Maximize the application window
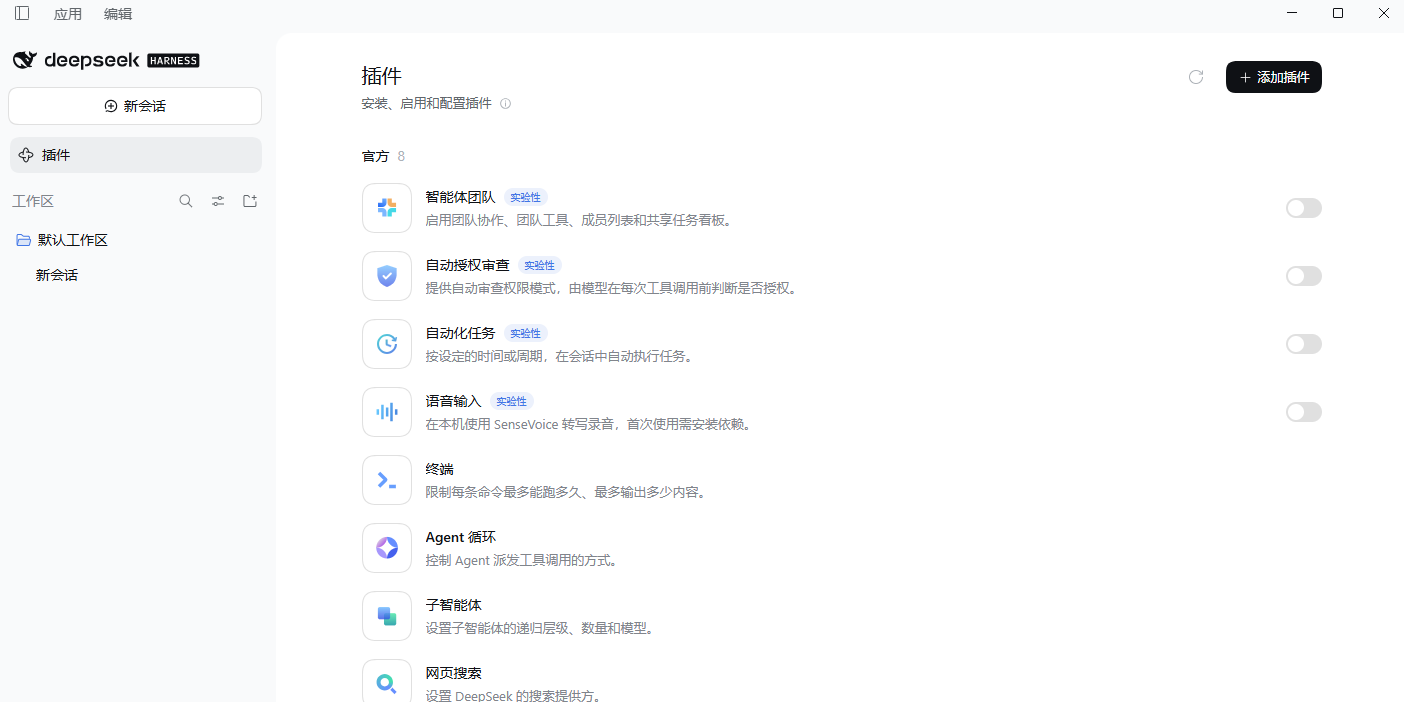This screenshot has width=1404, height=702. (1338, 13)
